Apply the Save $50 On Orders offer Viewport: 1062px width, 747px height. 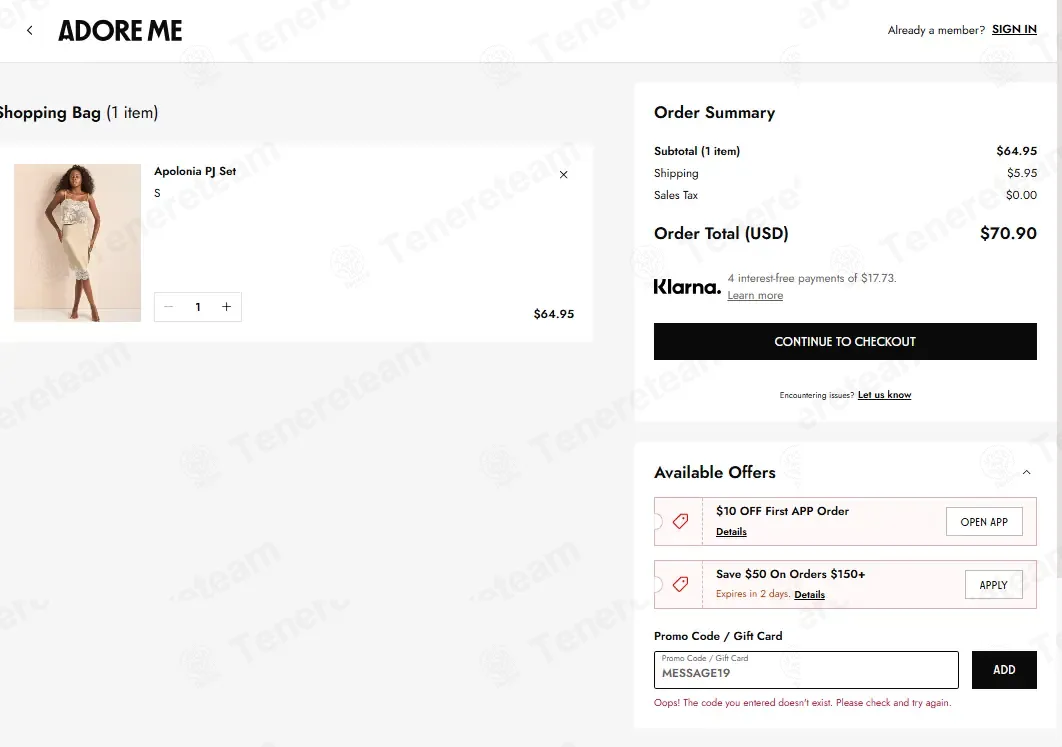[x=993, y=584]
